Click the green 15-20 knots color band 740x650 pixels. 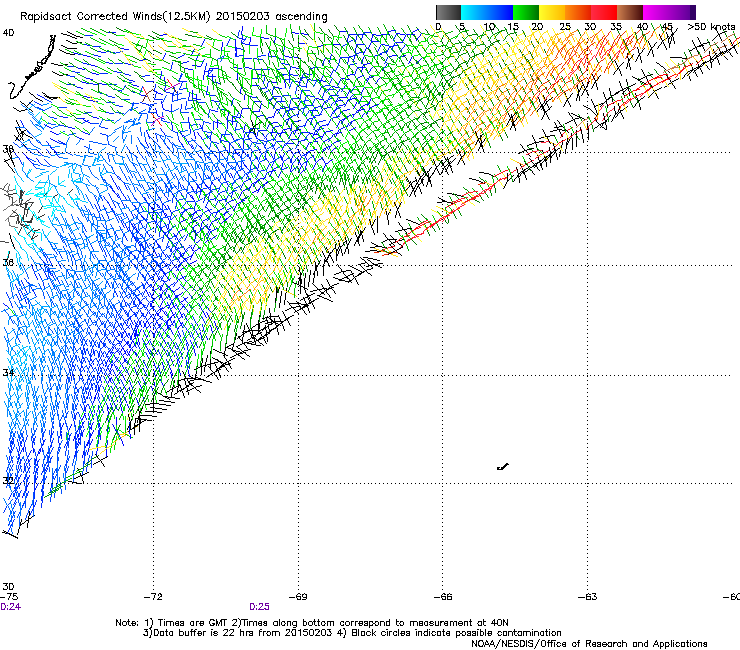(526, 12)
